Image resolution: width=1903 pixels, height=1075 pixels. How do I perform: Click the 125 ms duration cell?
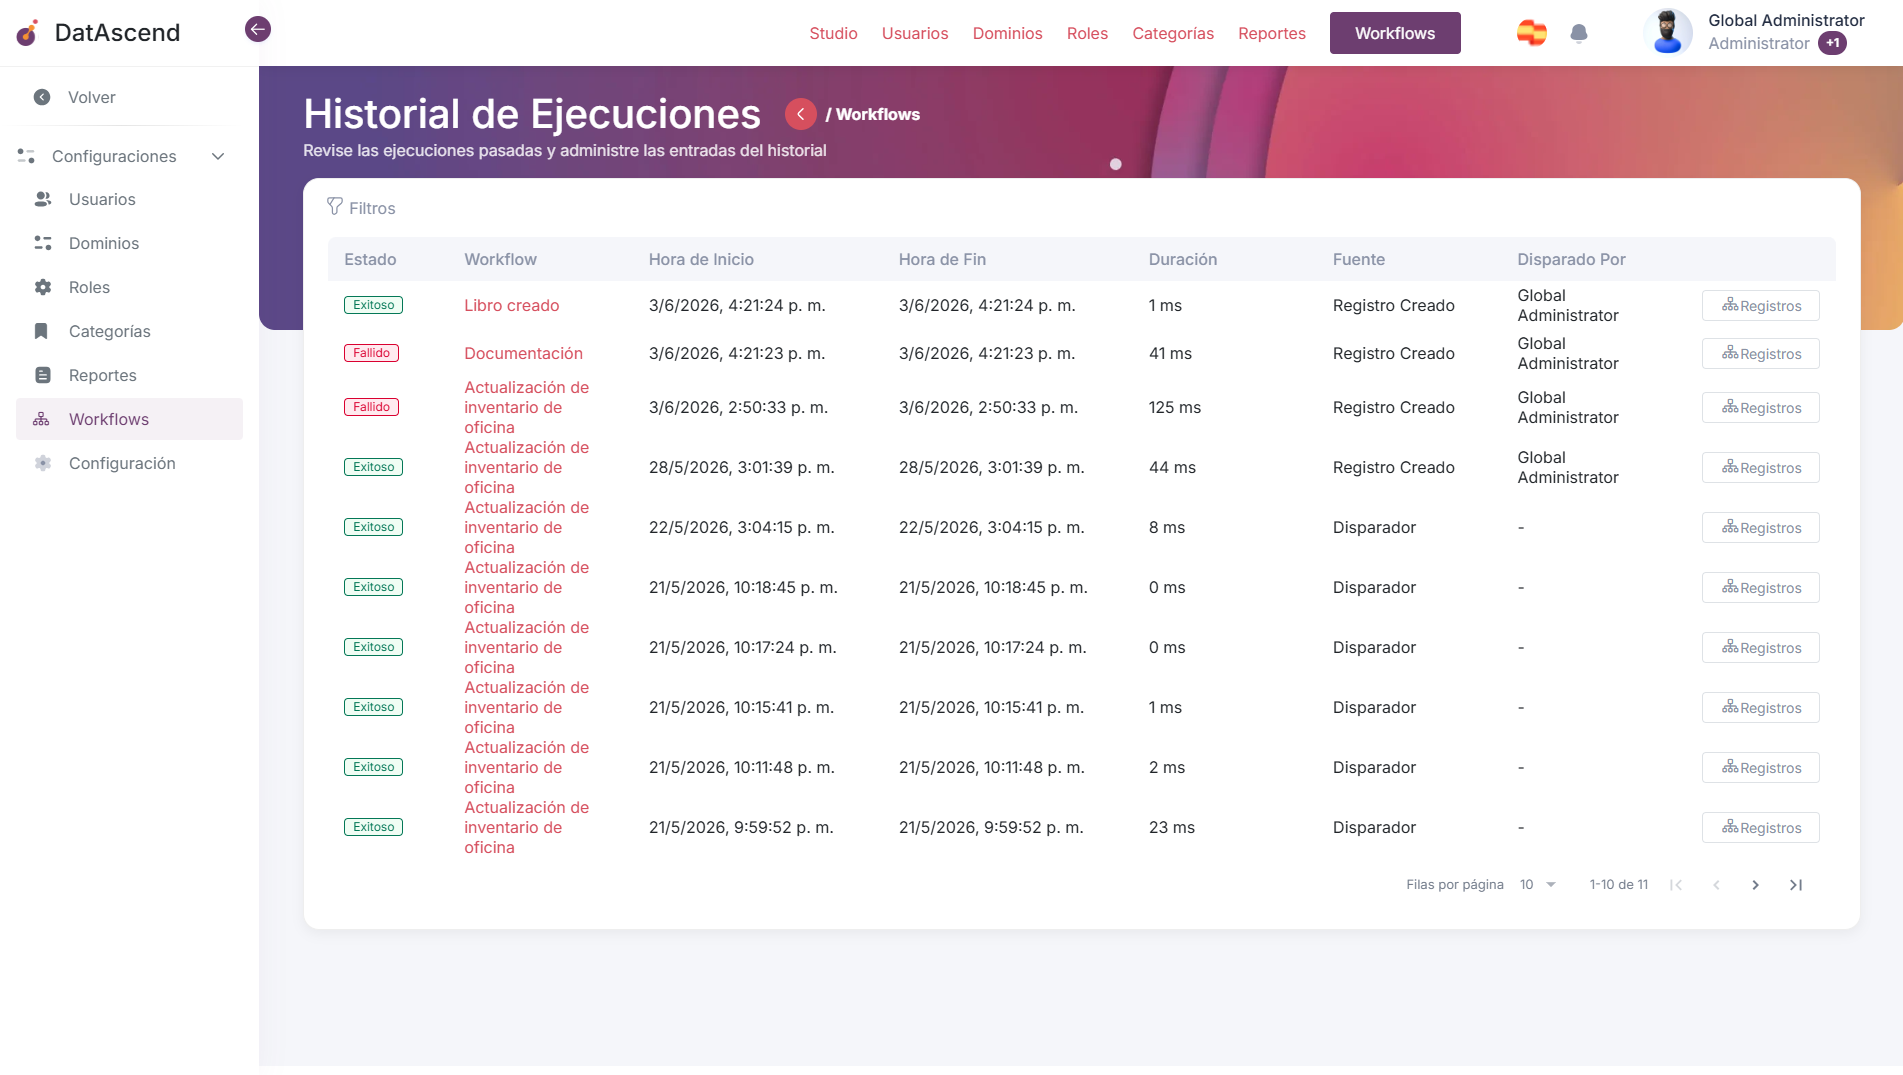click(1174, 407)
